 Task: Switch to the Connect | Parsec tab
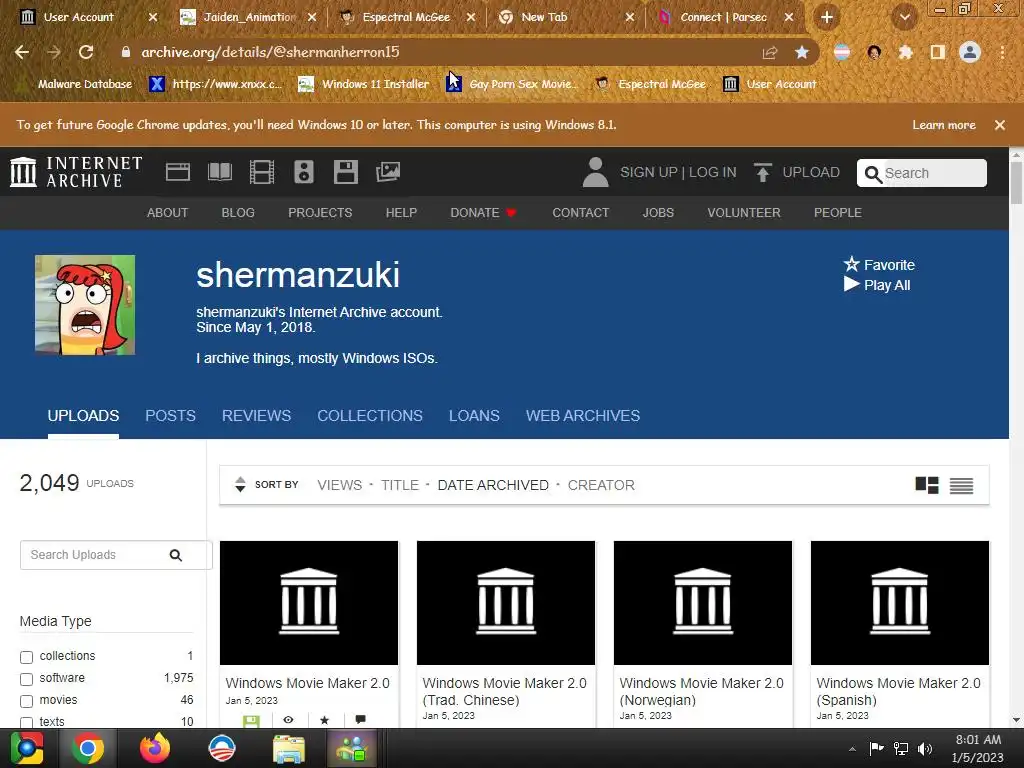[x=724, y=18]
